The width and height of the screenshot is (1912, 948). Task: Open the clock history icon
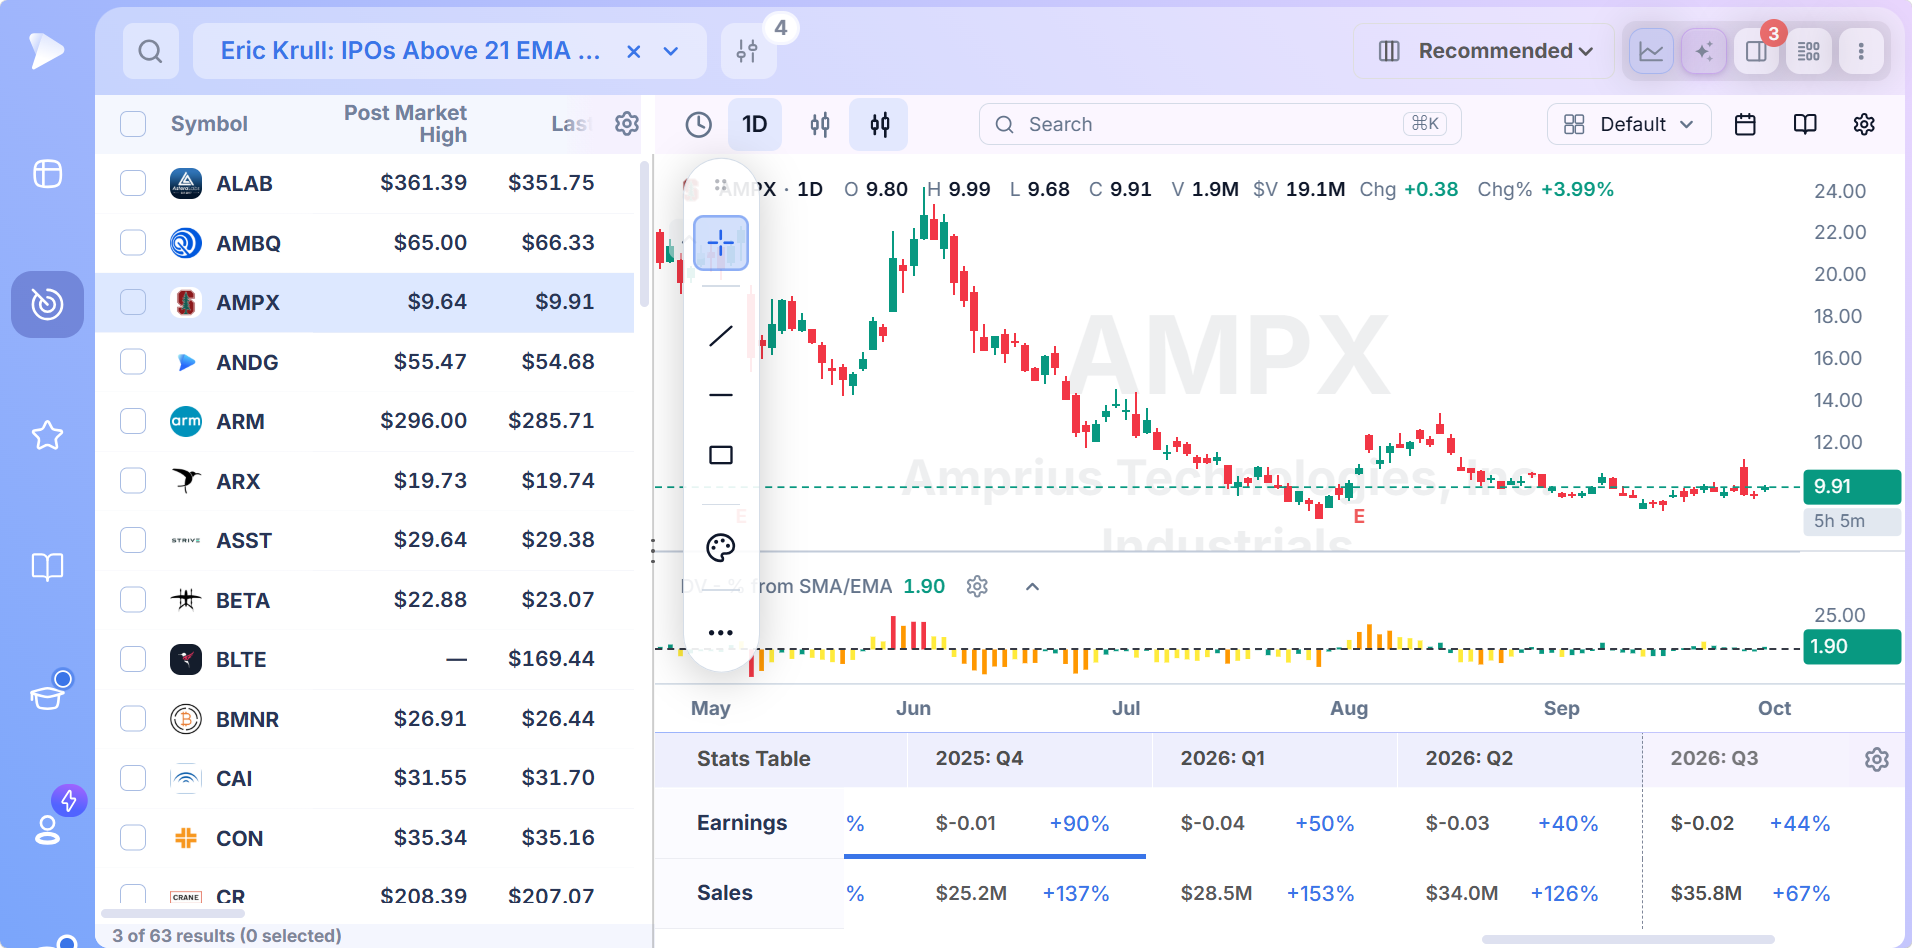click(699, 124)
